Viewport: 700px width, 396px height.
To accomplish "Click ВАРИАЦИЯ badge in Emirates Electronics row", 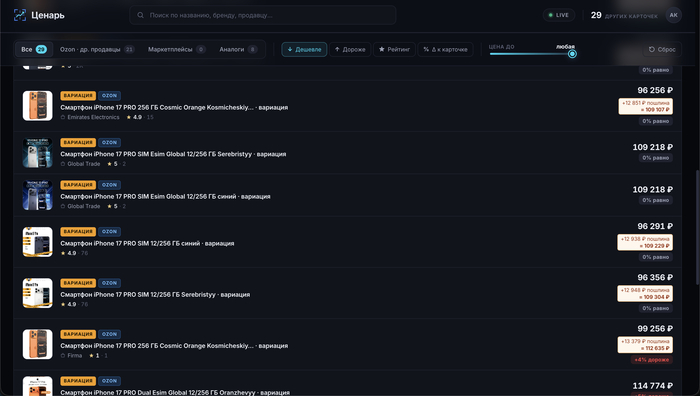I will point(78,96).
